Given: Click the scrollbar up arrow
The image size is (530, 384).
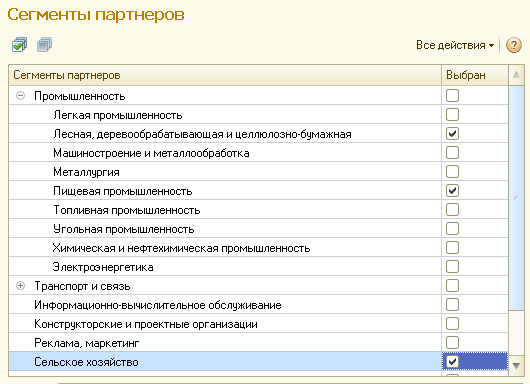Looking at the screenshot, I should [x=516, y=75].
